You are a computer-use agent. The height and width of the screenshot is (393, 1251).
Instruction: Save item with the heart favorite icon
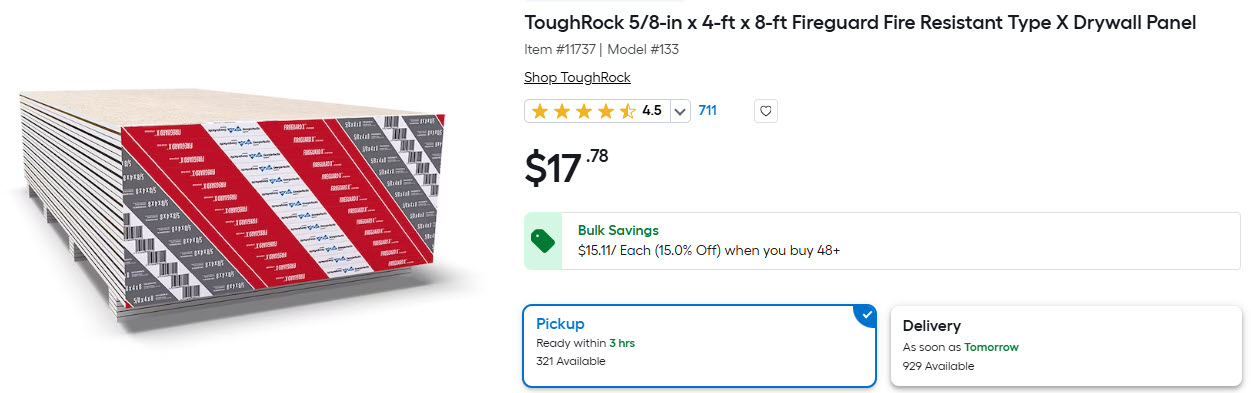tap(766, 111)
